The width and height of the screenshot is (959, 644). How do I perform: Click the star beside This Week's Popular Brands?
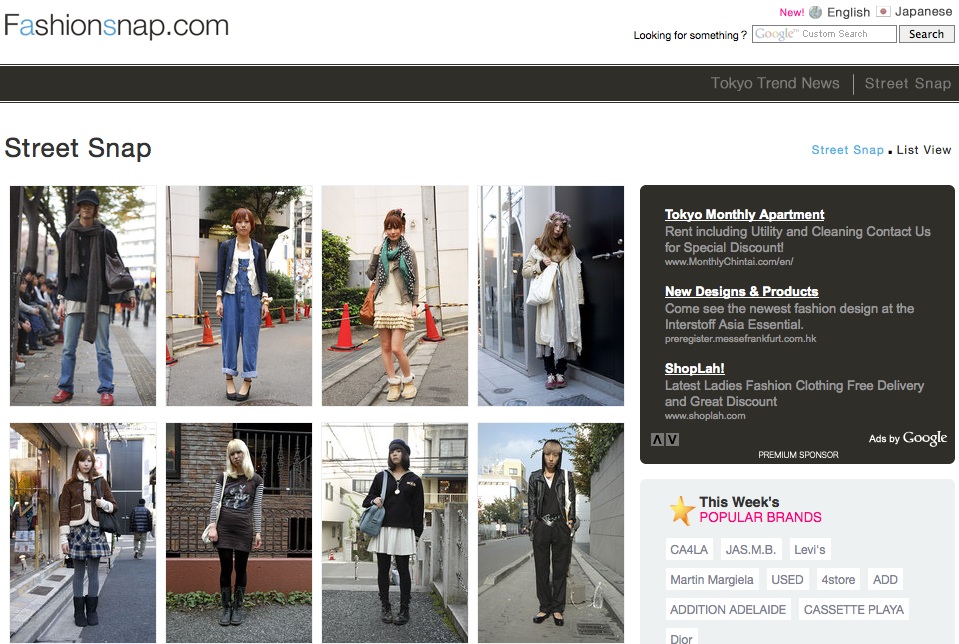pos(681,510)
